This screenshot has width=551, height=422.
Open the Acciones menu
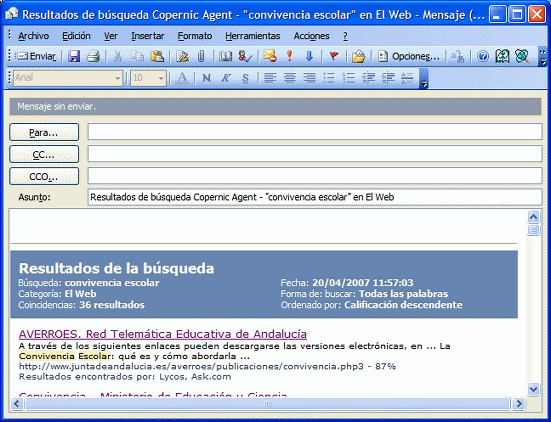[x=311, y=36]
